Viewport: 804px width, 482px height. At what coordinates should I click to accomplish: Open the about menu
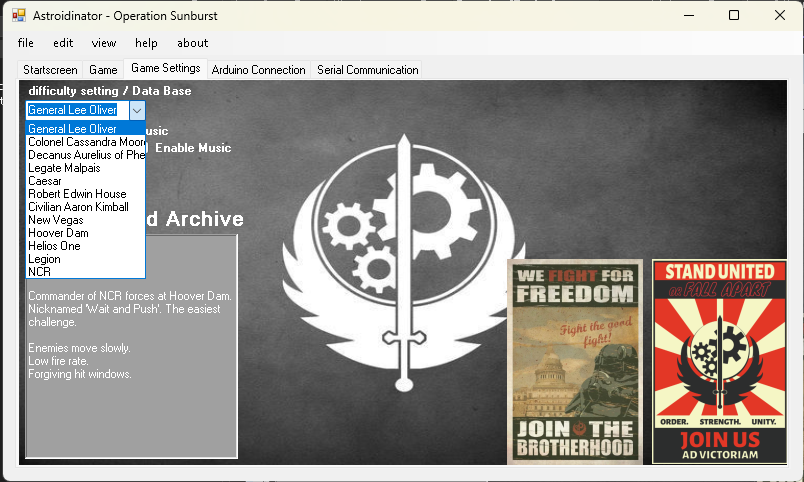pyautogui.click(x=192, y=43)
